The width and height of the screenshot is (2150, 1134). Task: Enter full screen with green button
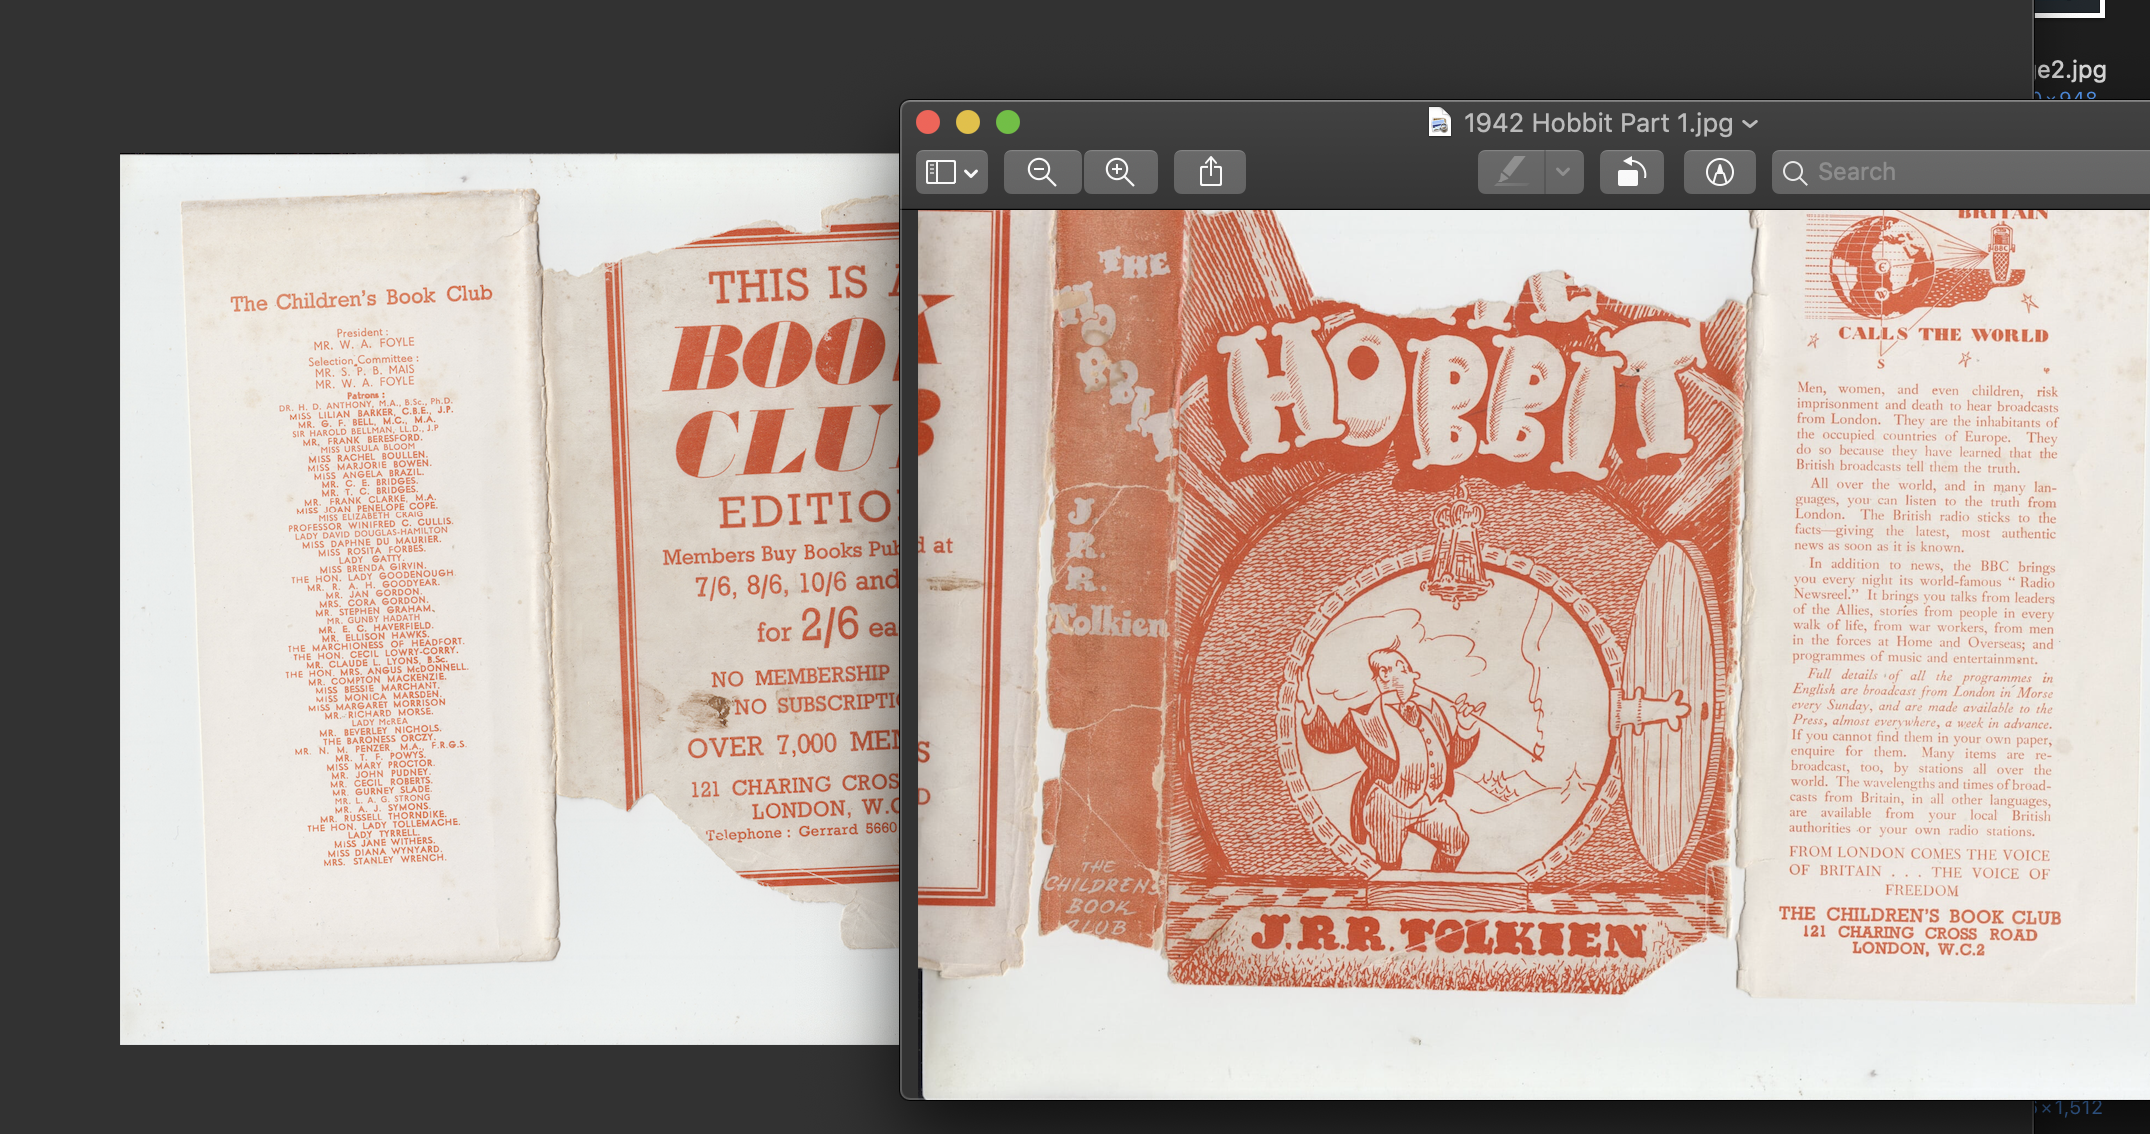click(1008, 122)
